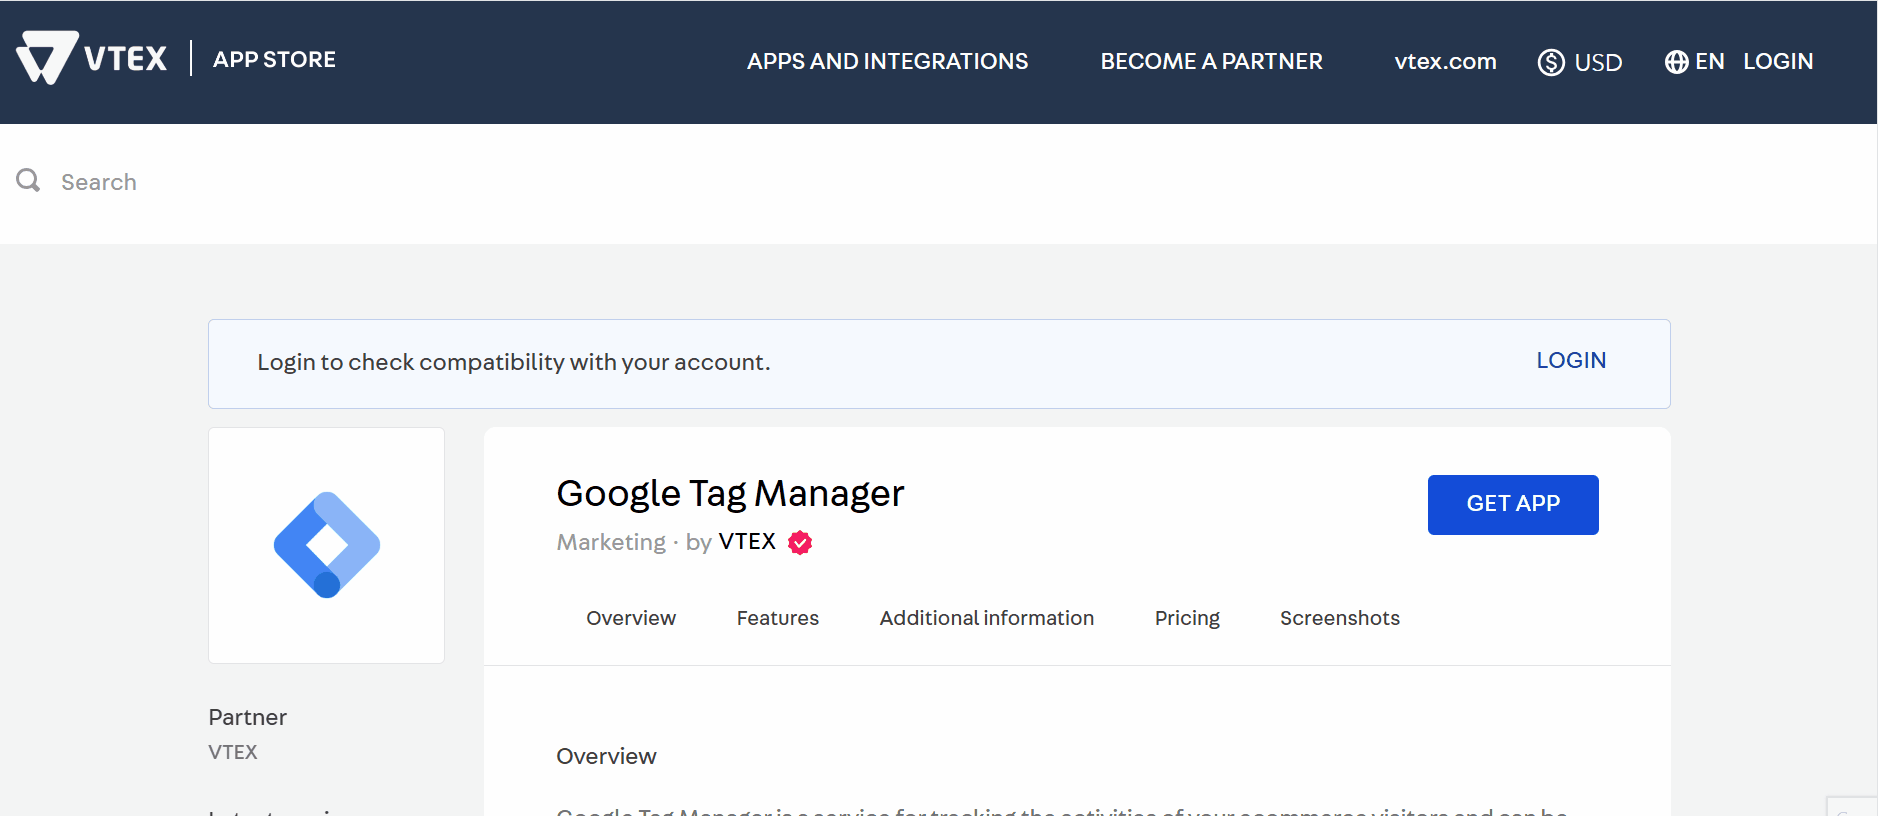Click the search magnifier icon
Image resolution: width=1878 pixels, height=816 pixels.
pyautogui.click(x=28, y=180)
